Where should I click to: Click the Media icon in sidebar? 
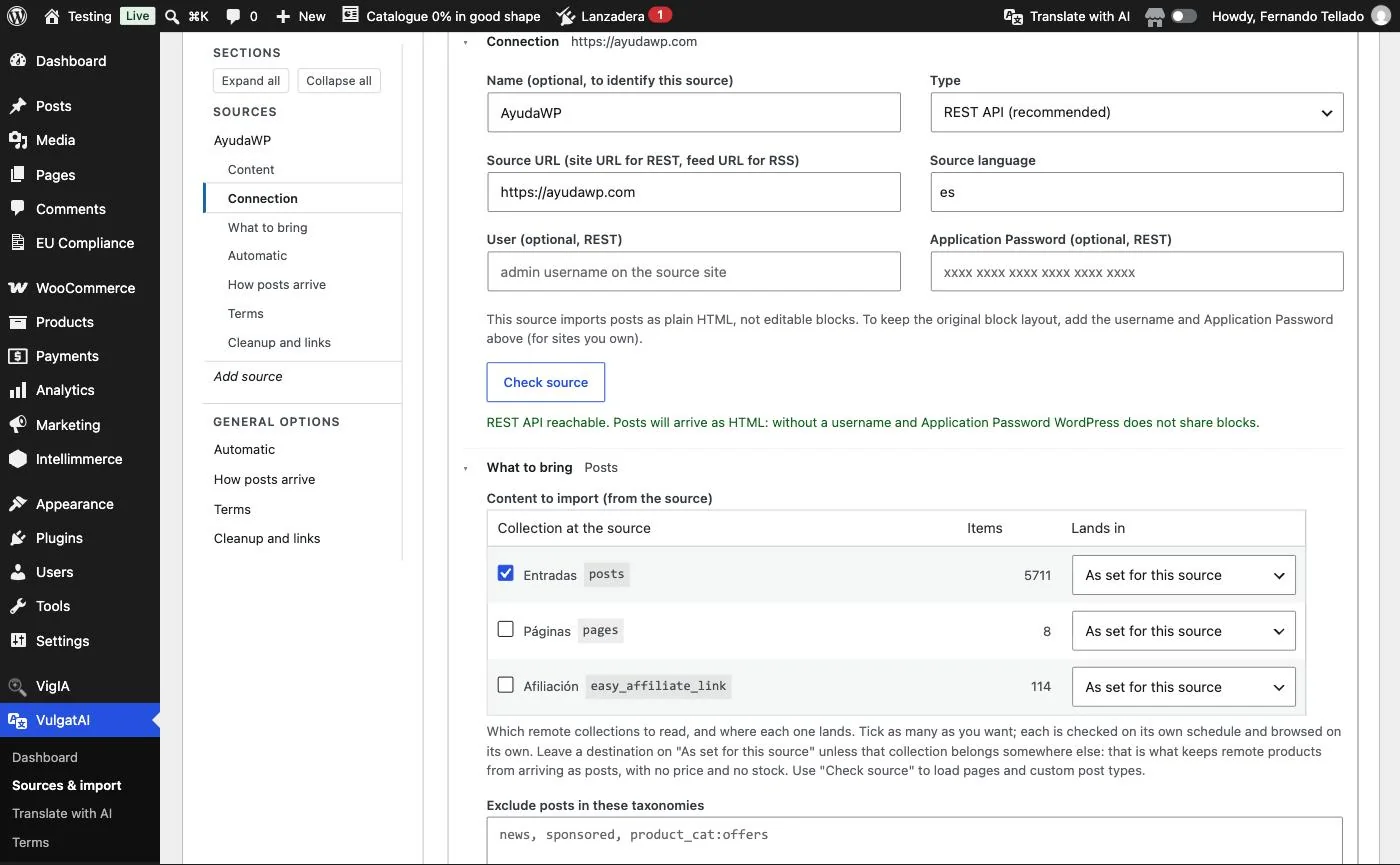click(18, 140)
